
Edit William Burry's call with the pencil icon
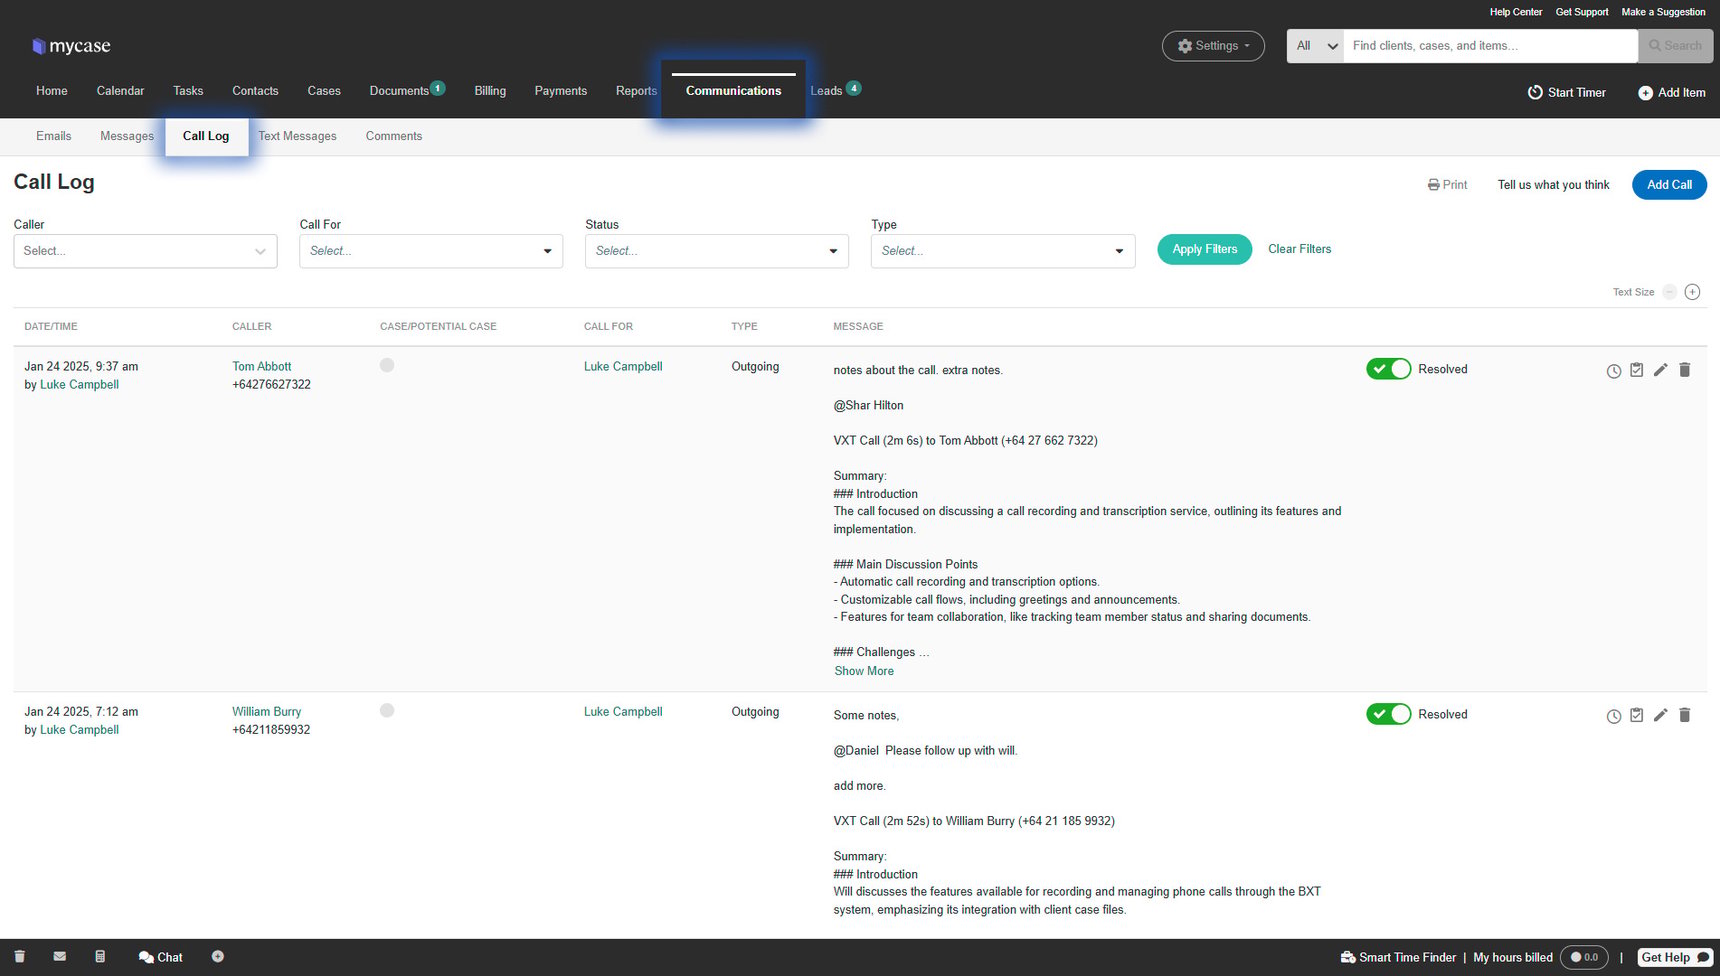(1660, 715)
